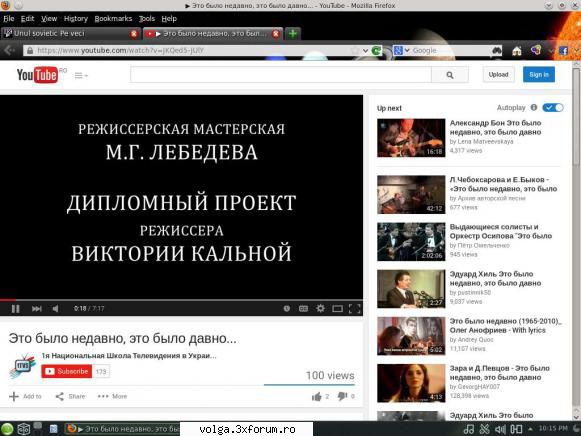Switch to the Unul sovietic Pe veci tab
Screen dimensions: 581x436
[71, 34]
